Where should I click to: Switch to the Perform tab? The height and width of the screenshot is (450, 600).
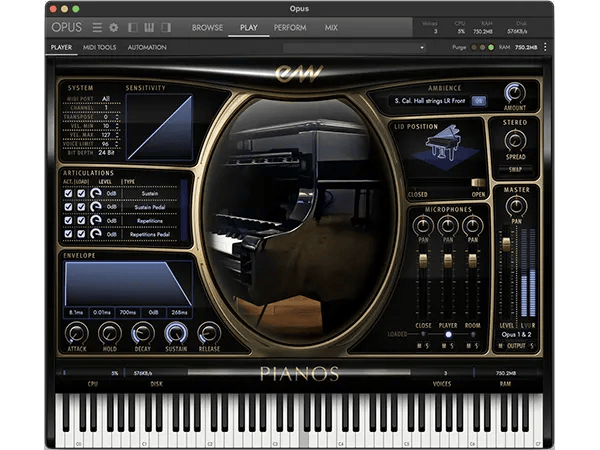click(290, 28)
